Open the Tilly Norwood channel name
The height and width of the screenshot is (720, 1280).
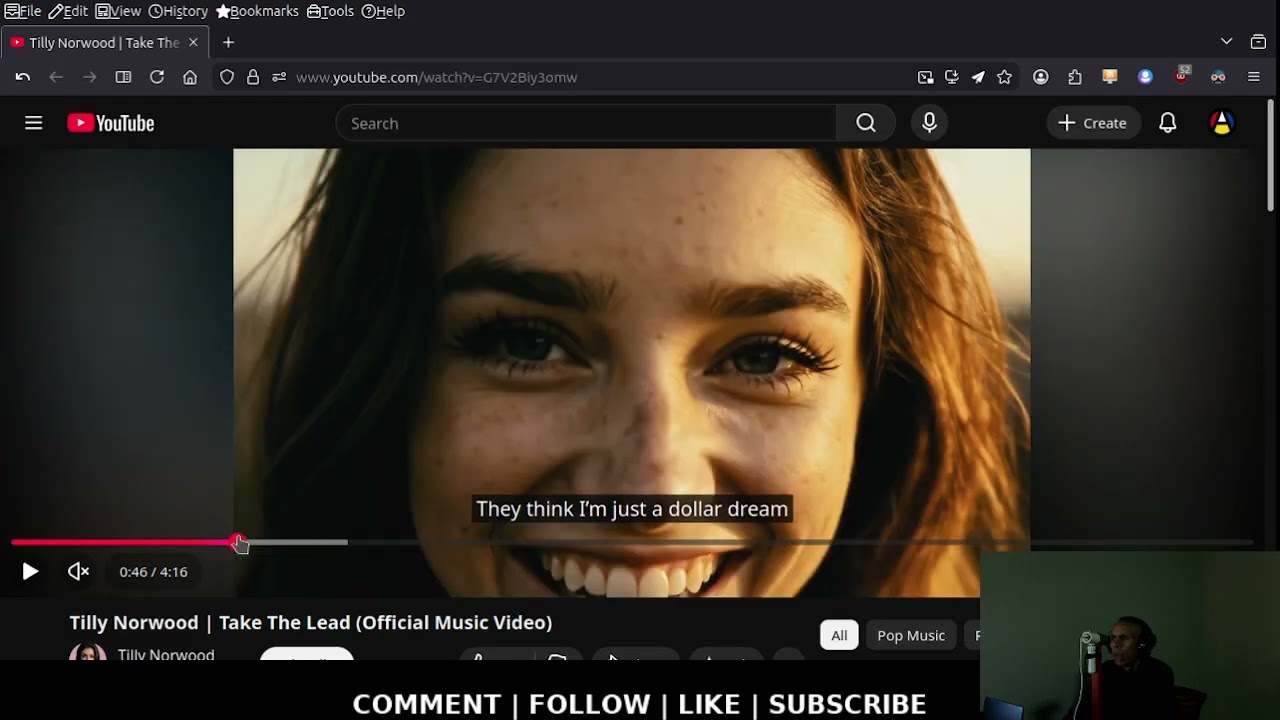point(166,654)
